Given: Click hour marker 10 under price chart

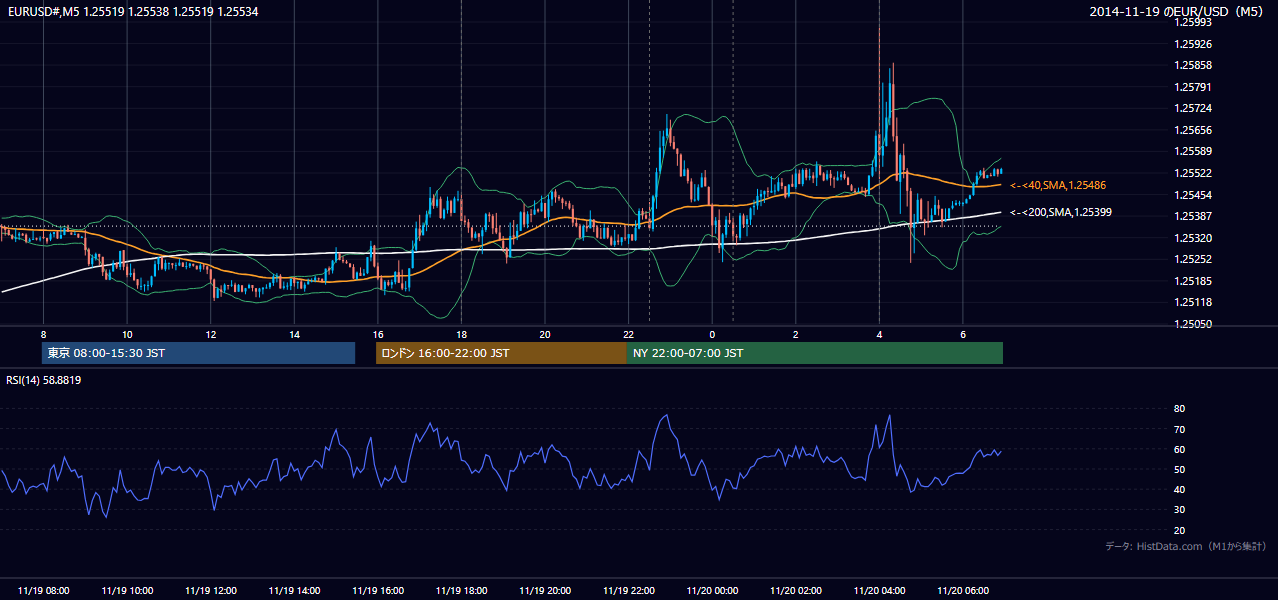Looking at the screenshot, I should coord(127,334).
